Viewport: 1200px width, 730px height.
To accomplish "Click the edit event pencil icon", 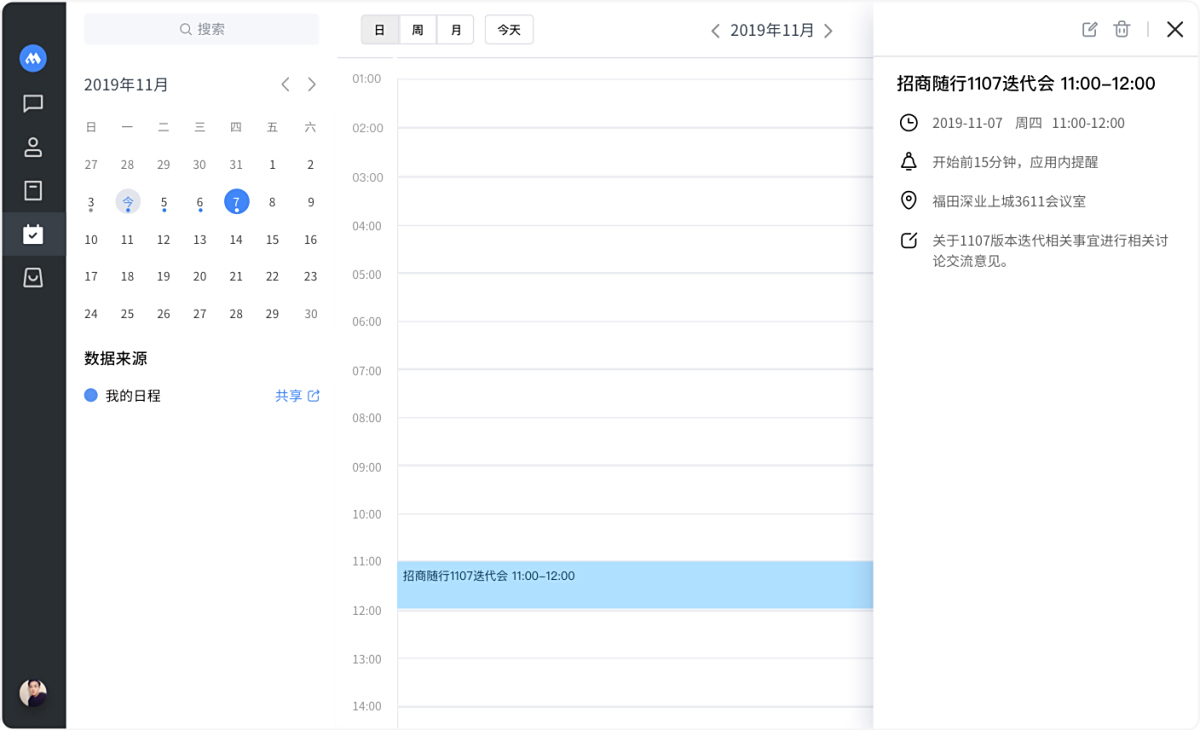I will (x=1090, y=30).
